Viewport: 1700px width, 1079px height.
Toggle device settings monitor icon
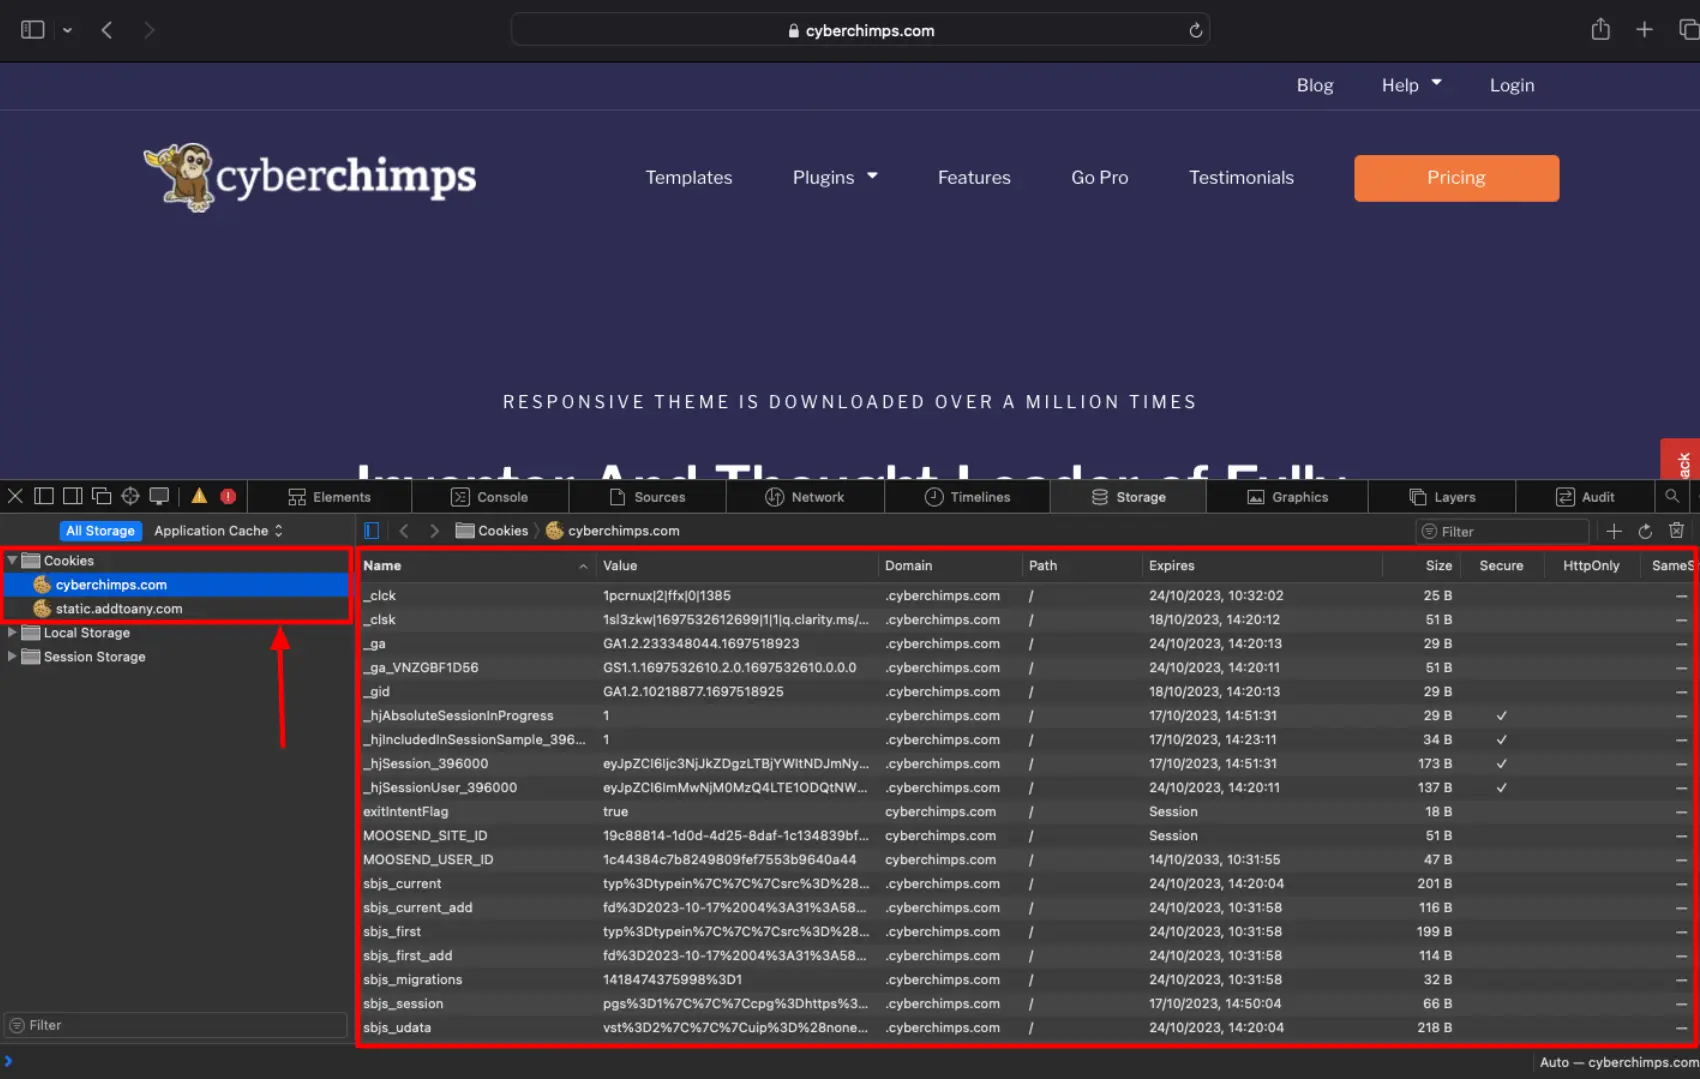click(159, 496)
